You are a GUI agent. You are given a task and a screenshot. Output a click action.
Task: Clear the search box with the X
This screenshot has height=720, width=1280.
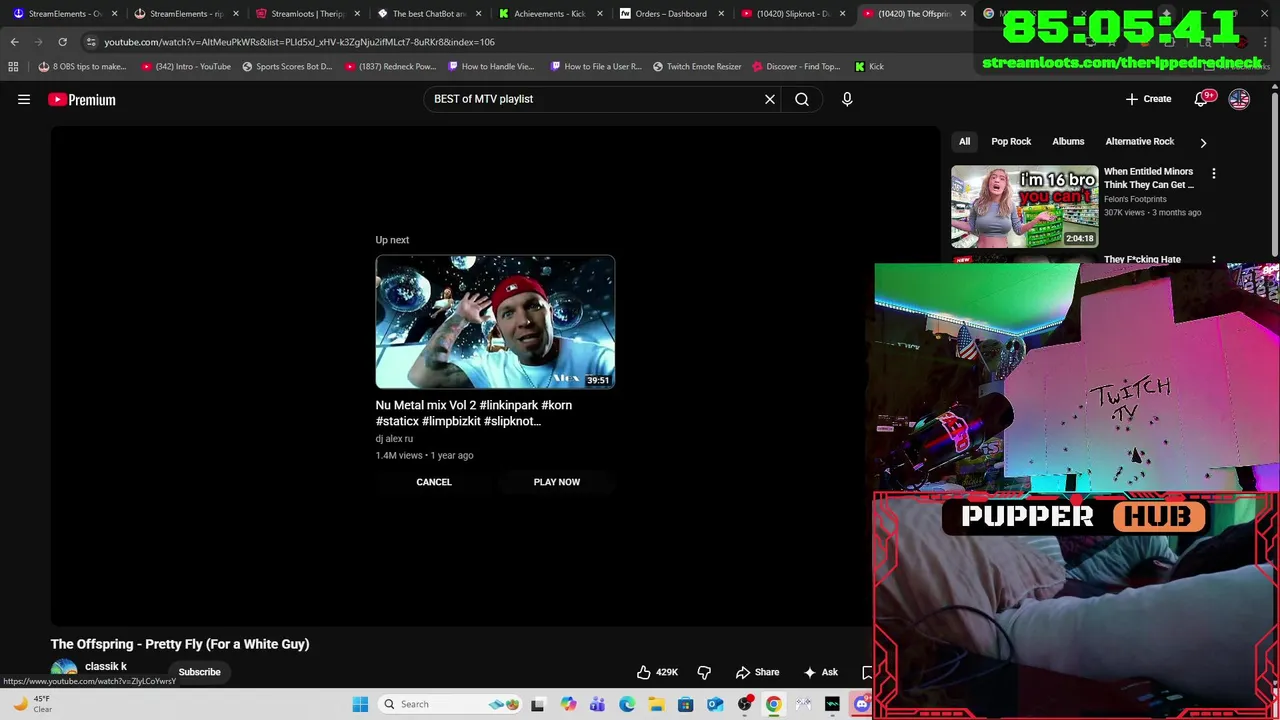point(770,99)
